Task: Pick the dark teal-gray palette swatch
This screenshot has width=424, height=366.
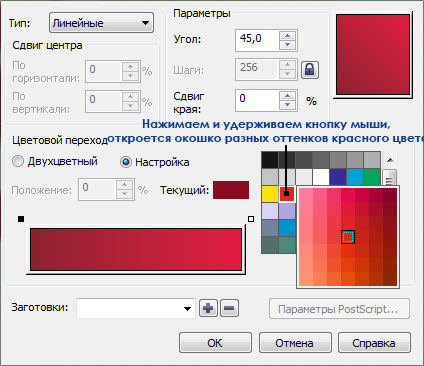Action: point(270,245)
